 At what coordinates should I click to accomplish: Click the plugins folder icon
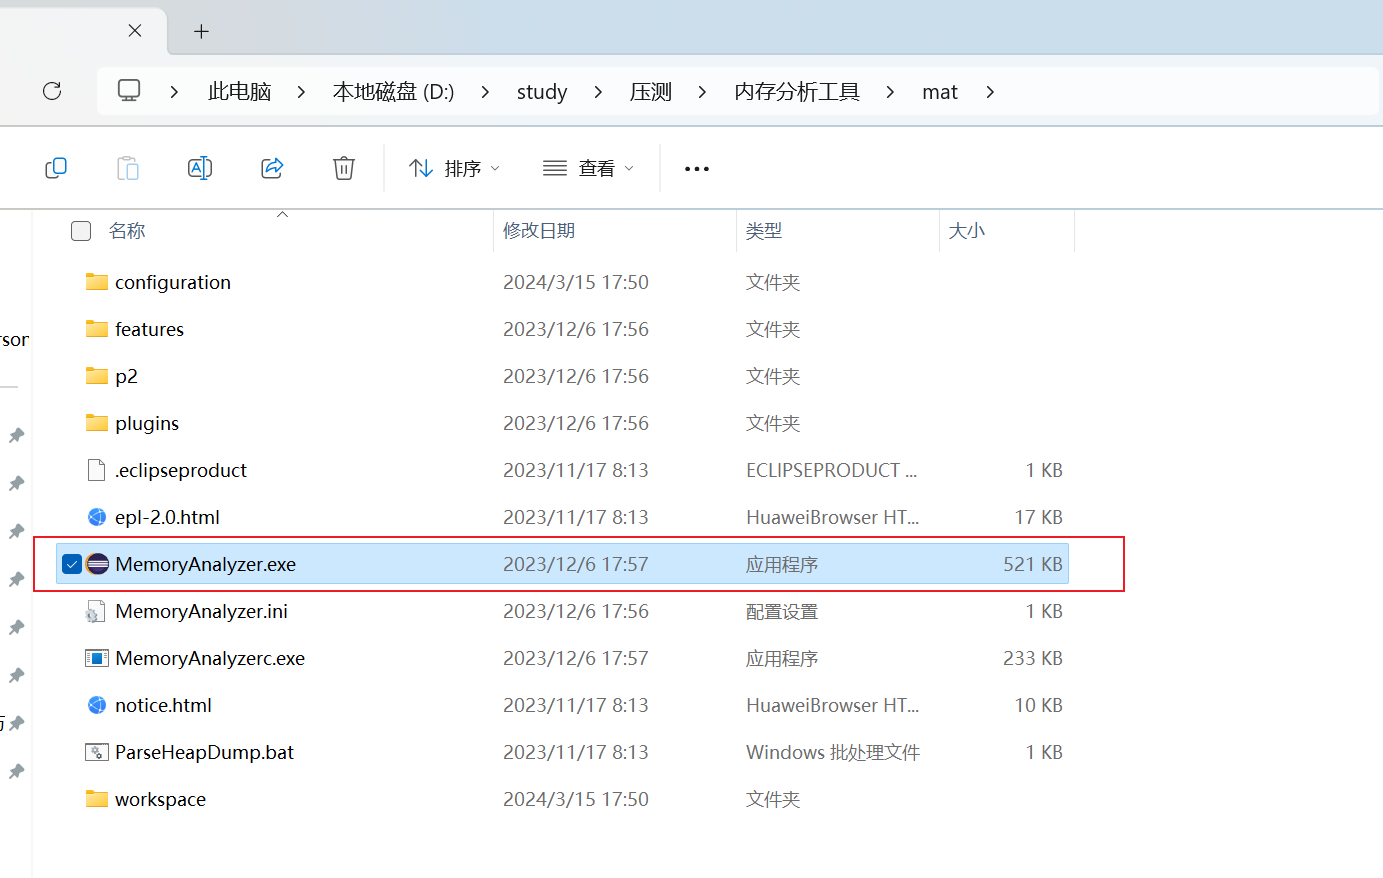(x=97, y=423)
